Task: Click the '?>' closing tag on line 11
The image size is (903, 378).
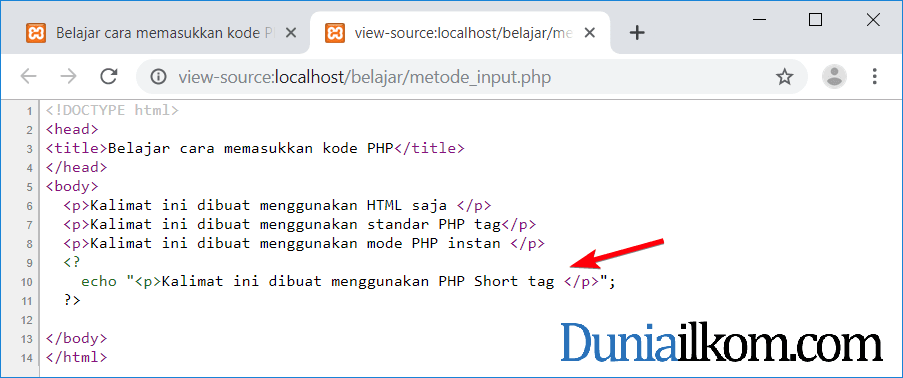Action: point(72,300)
